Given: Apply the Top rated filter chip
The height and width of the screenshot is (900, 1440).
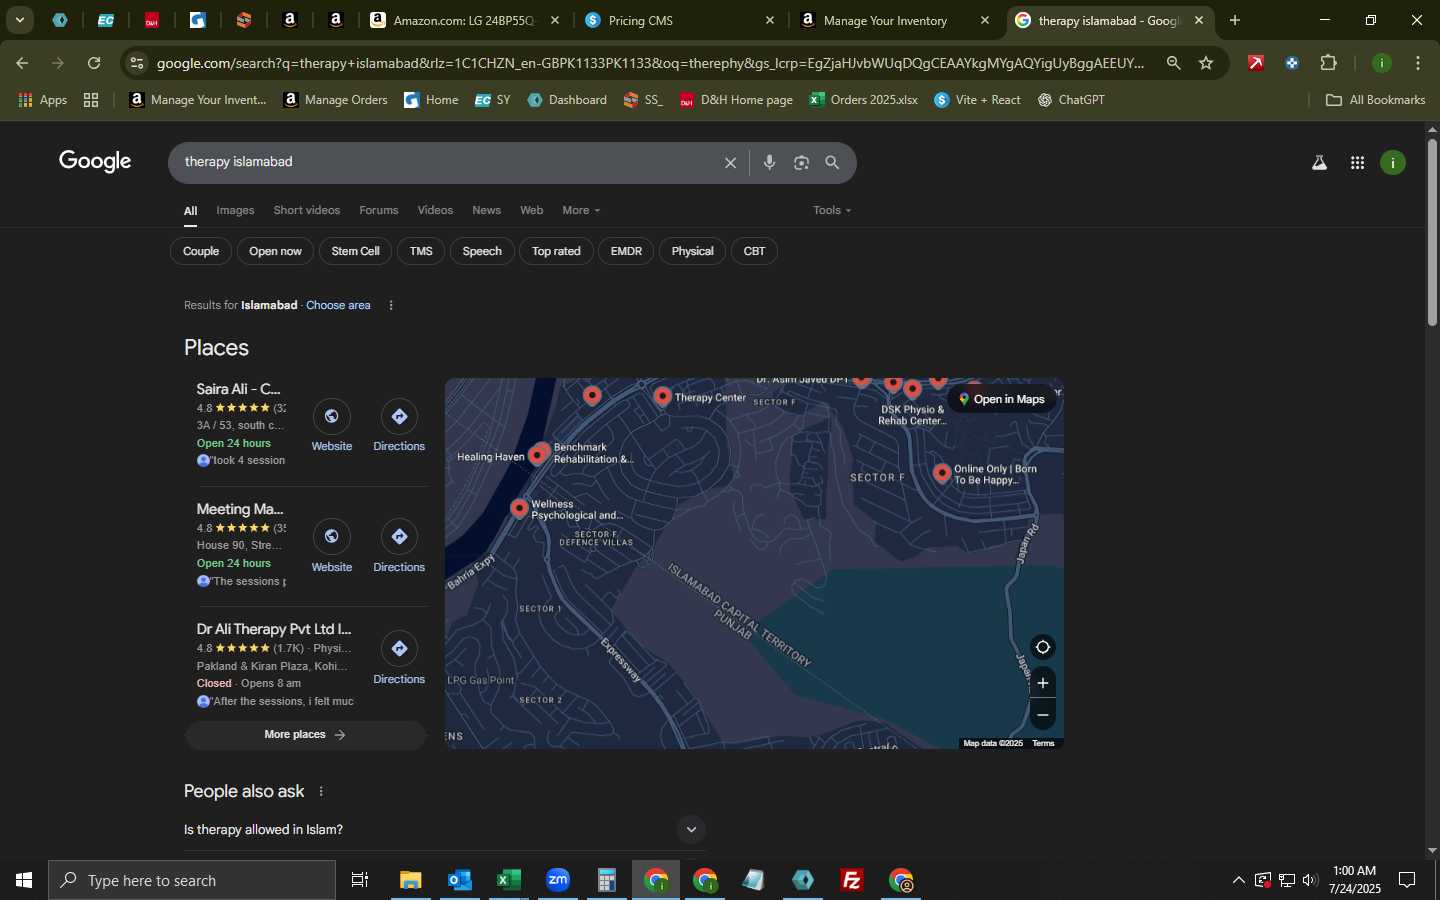Looking at the screenshot, I should click(556, 251).
